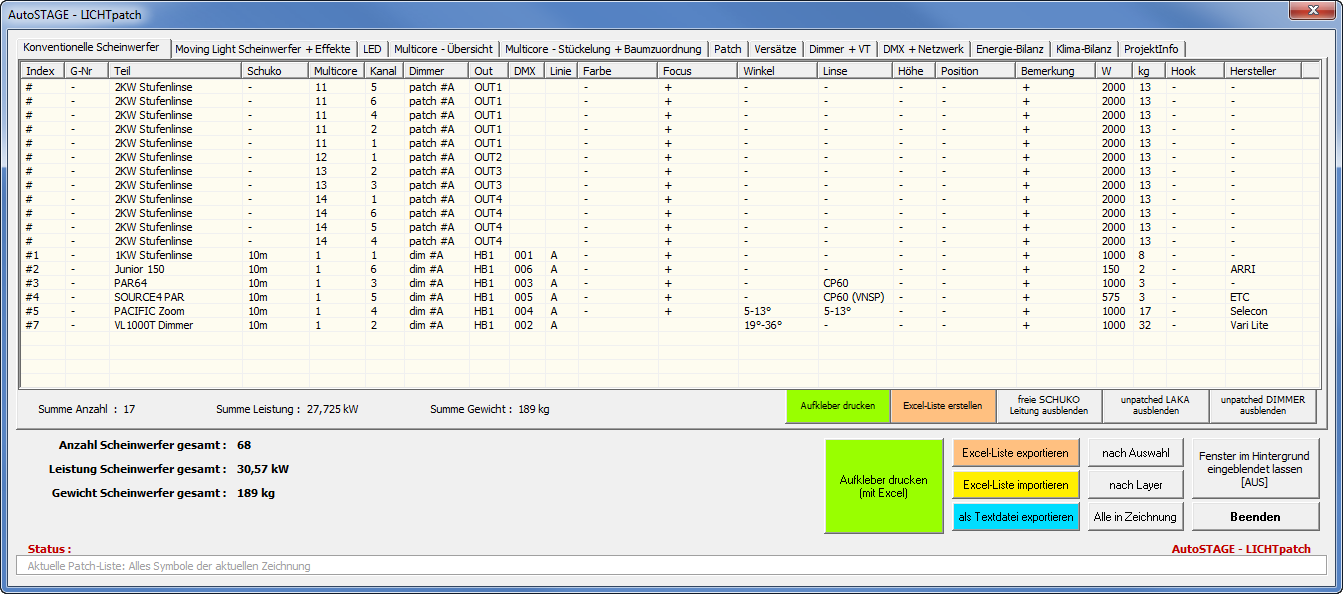Open the LED tab
Image resolution: width=1343 pixels, height=594 pixels.
(372, 49)
